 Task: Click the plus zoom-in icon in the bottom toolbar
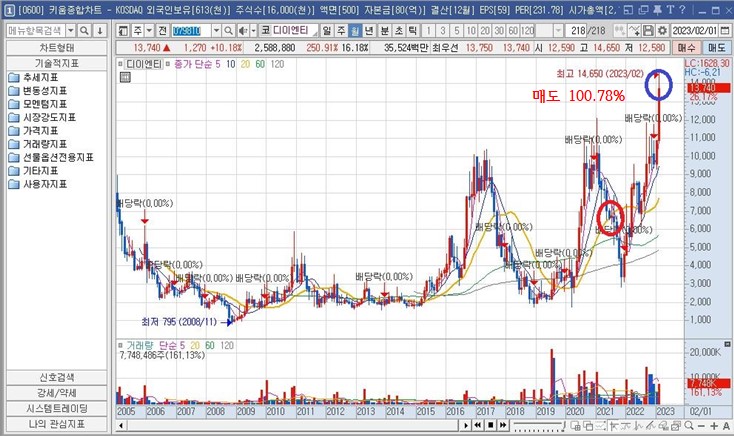714,425
